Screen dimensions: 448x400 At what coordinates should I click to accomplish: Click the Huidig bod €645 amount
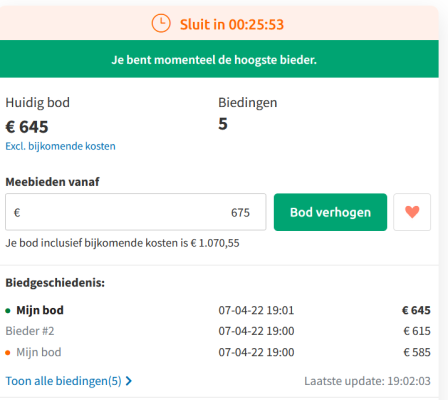(x=27, y=127)
